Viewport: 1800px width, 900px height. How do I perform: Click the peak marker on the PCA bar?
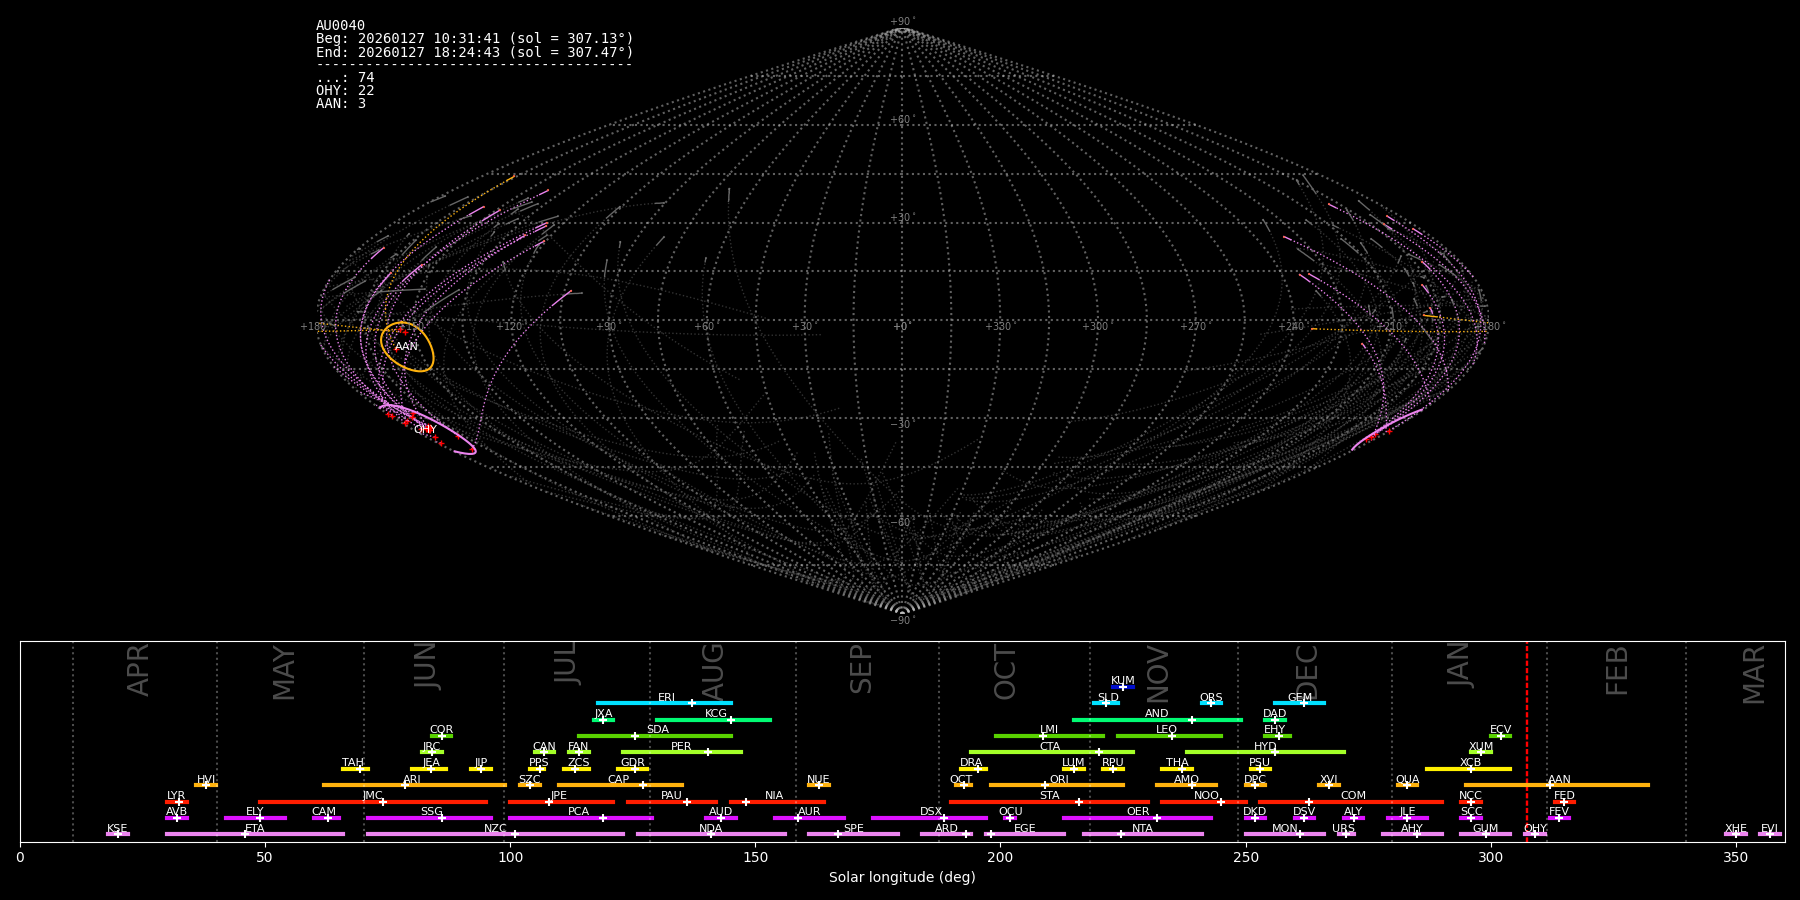[603, 818]
